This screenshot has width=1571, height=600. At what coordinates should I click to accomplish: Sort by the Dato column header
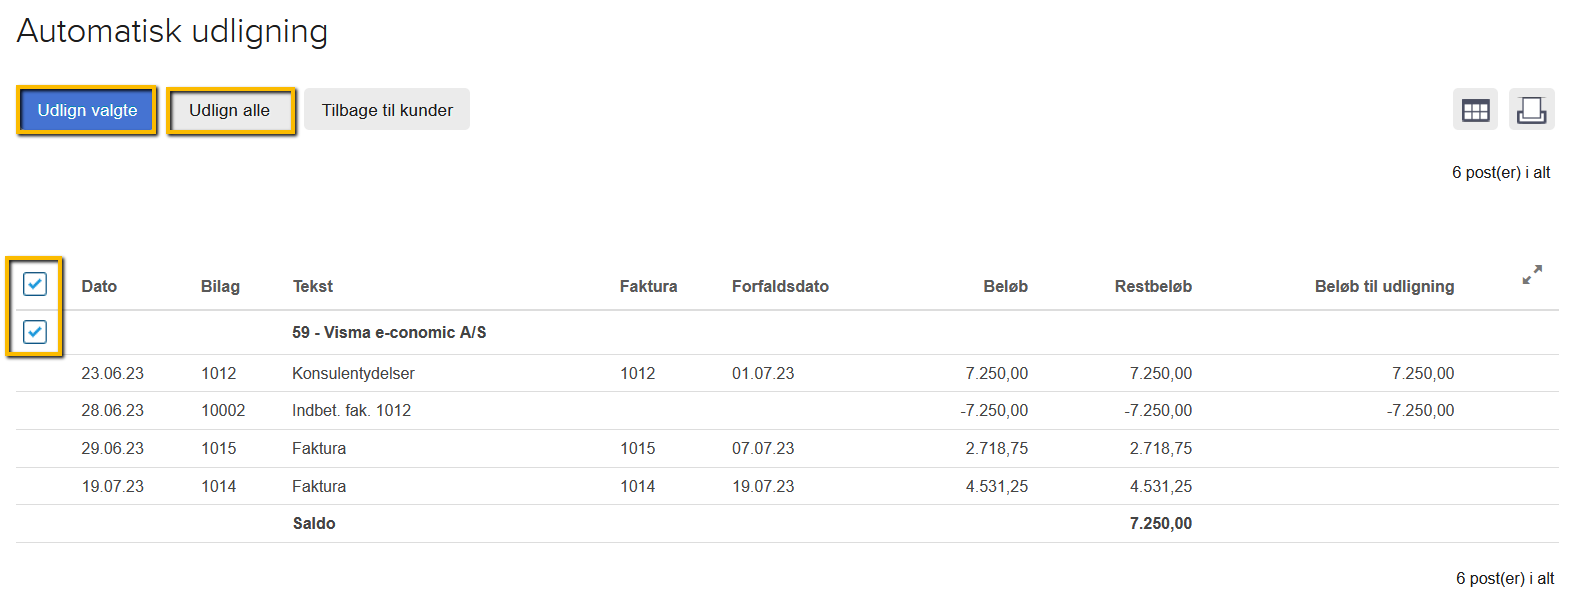[x=99, y=287]
